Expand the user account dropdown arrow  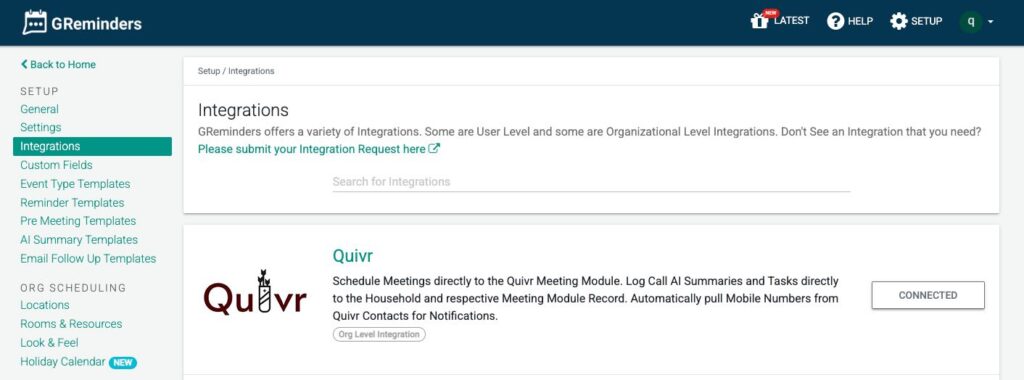(x=991, y=22)
